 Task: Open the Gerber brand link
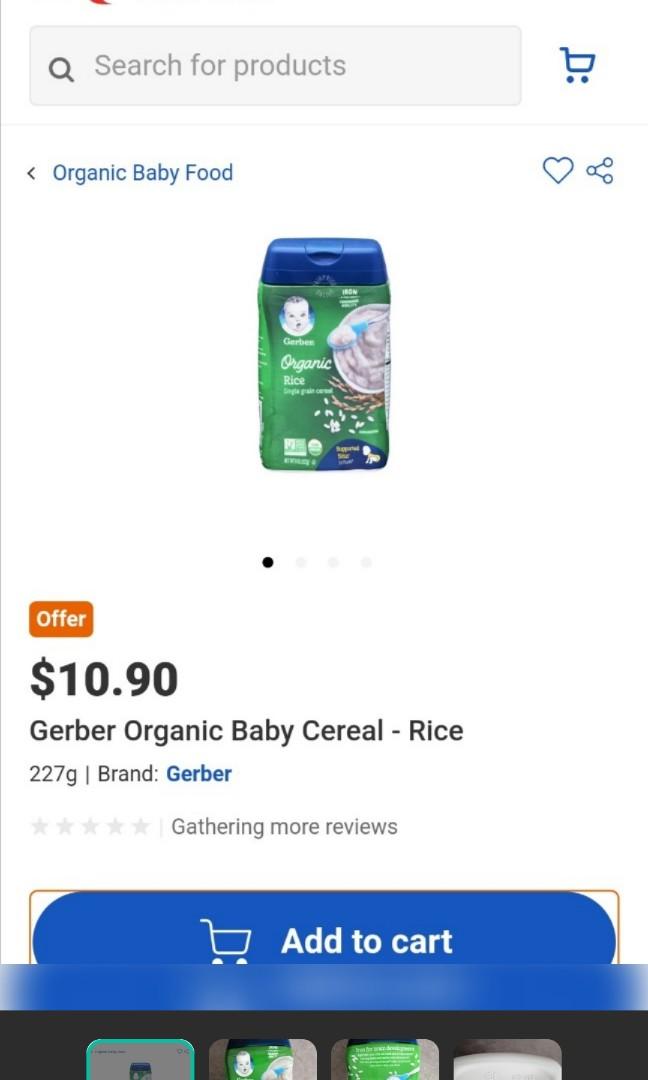[x=198, y=774]
